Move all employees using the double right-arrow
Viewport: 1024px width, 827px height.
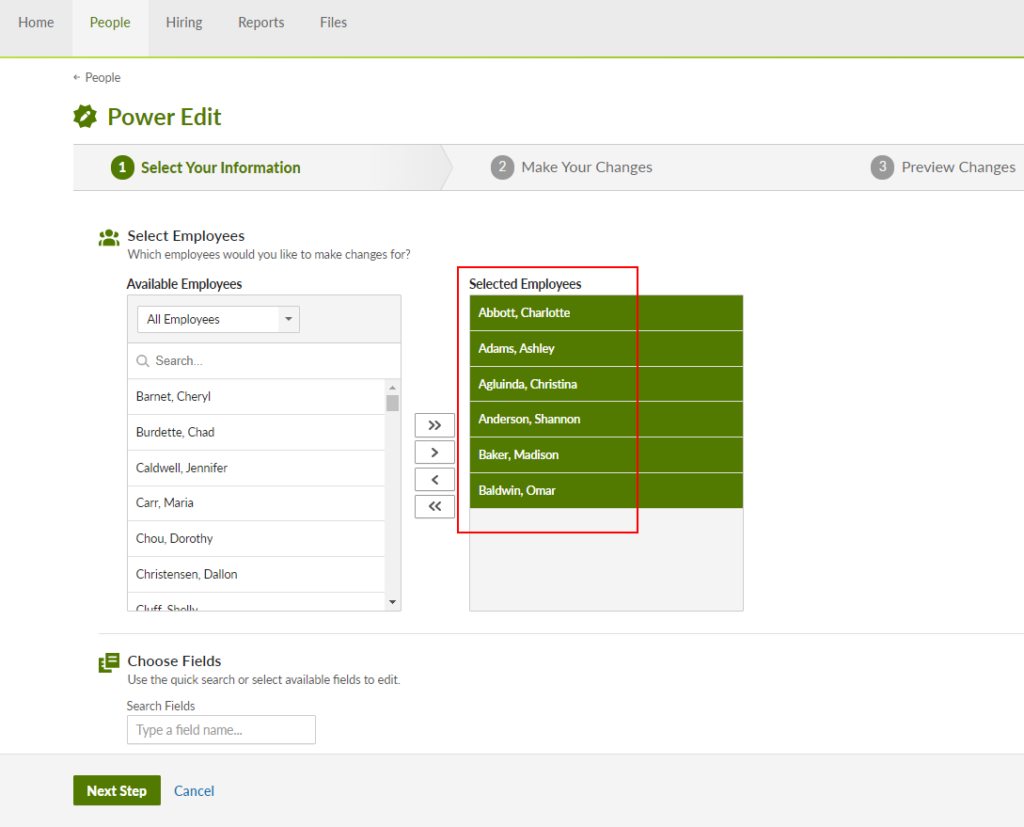[x=434, y=425]
